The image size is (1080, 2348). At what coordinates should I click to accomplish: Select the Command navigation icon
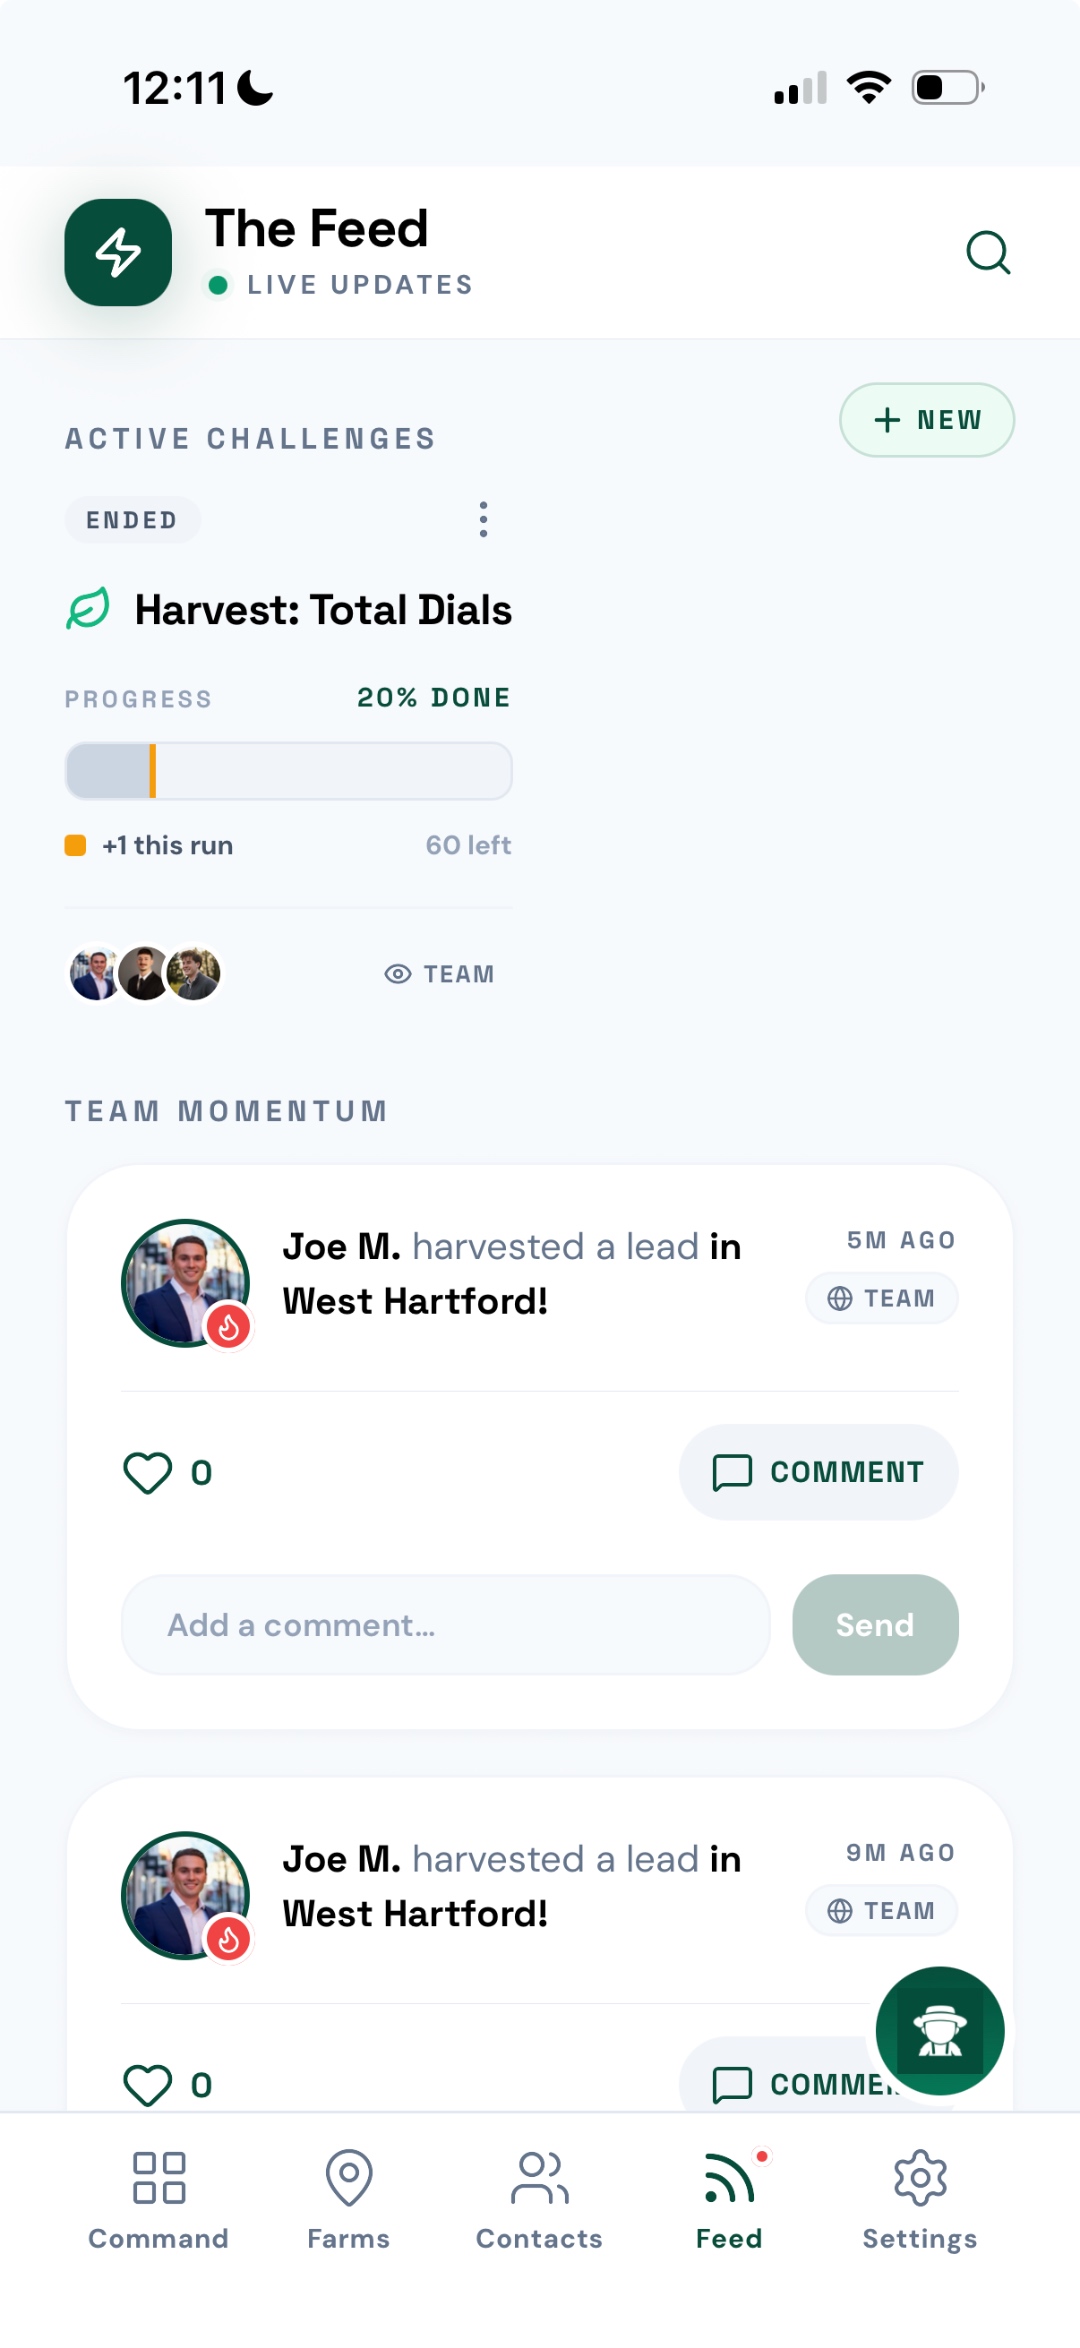[x=159, y=2186]
